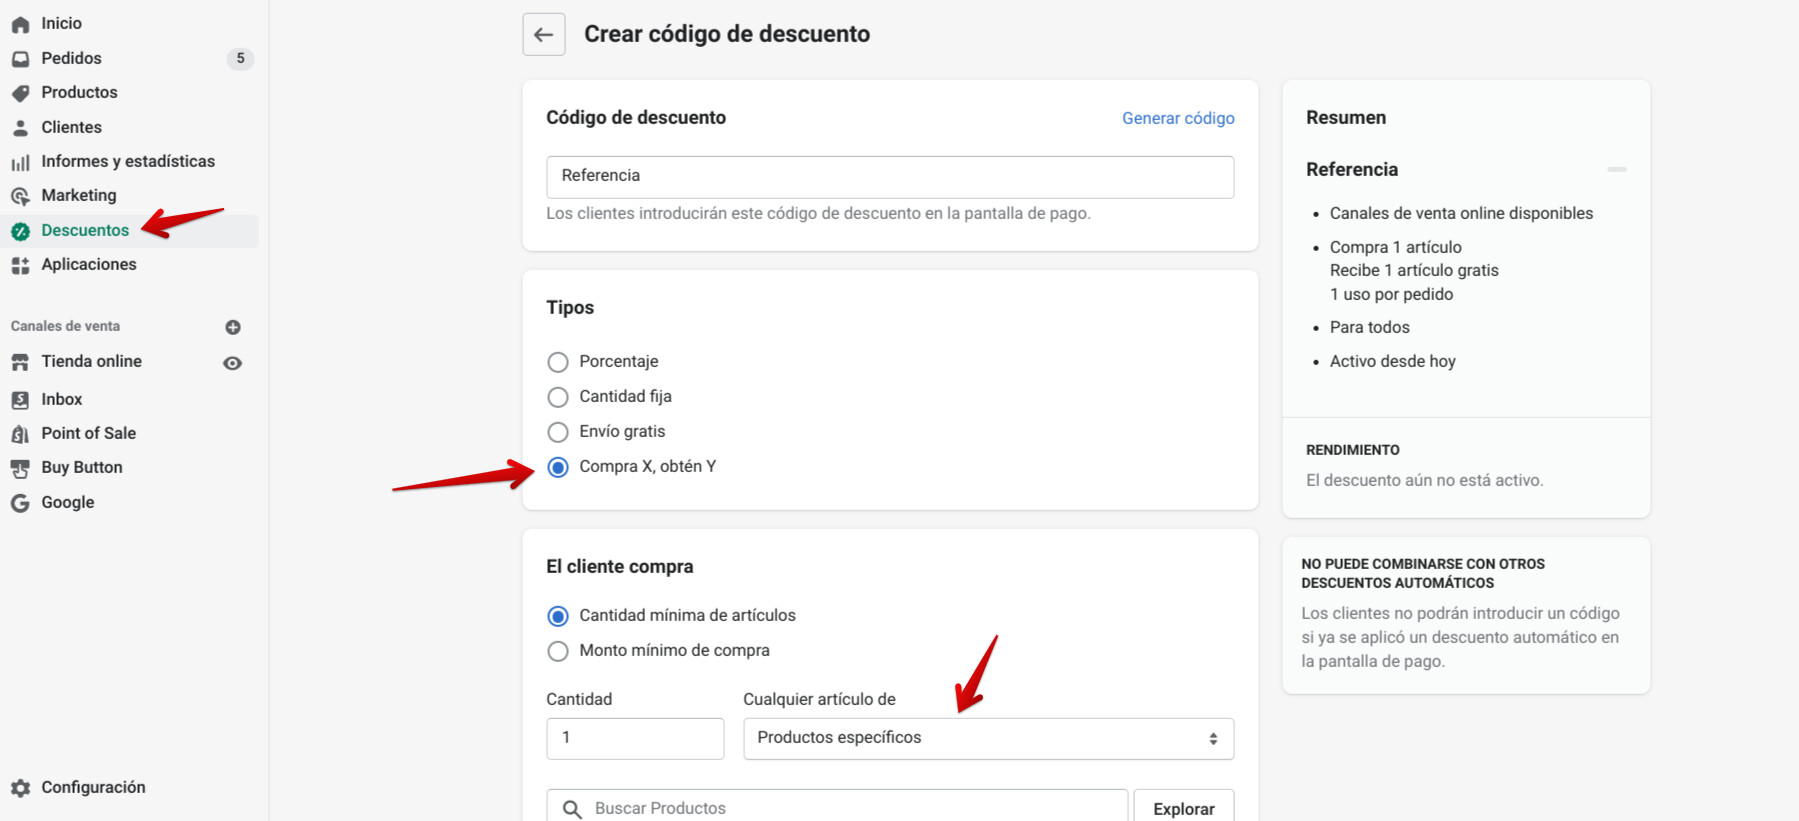
Task: Collapse the Referencia summary section
Action: click(1616, 170)
